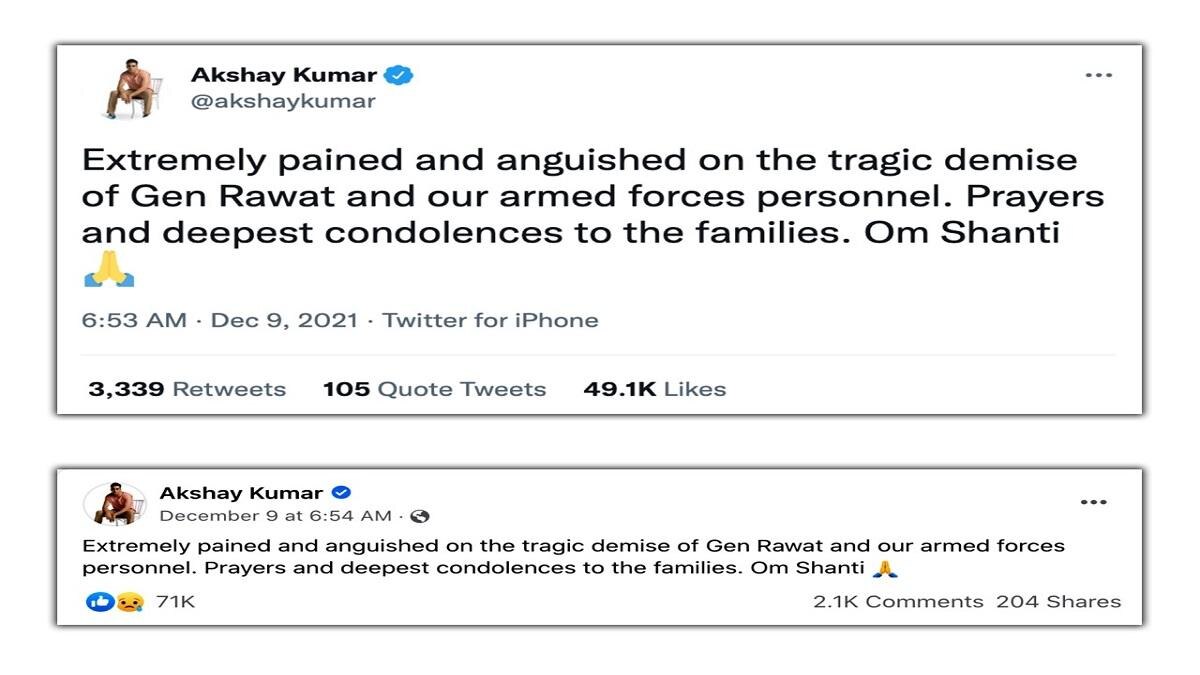
Task: Show the 49.1K Likes list
Action: [654, 389]
